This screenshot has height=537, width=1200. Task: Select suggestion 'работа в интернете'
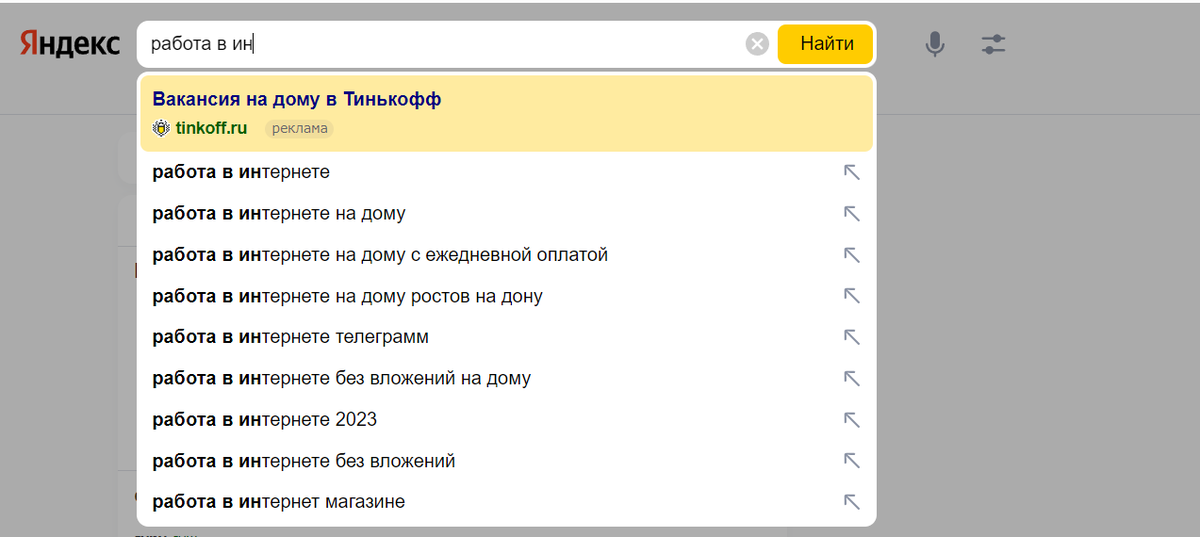(506, 172)
